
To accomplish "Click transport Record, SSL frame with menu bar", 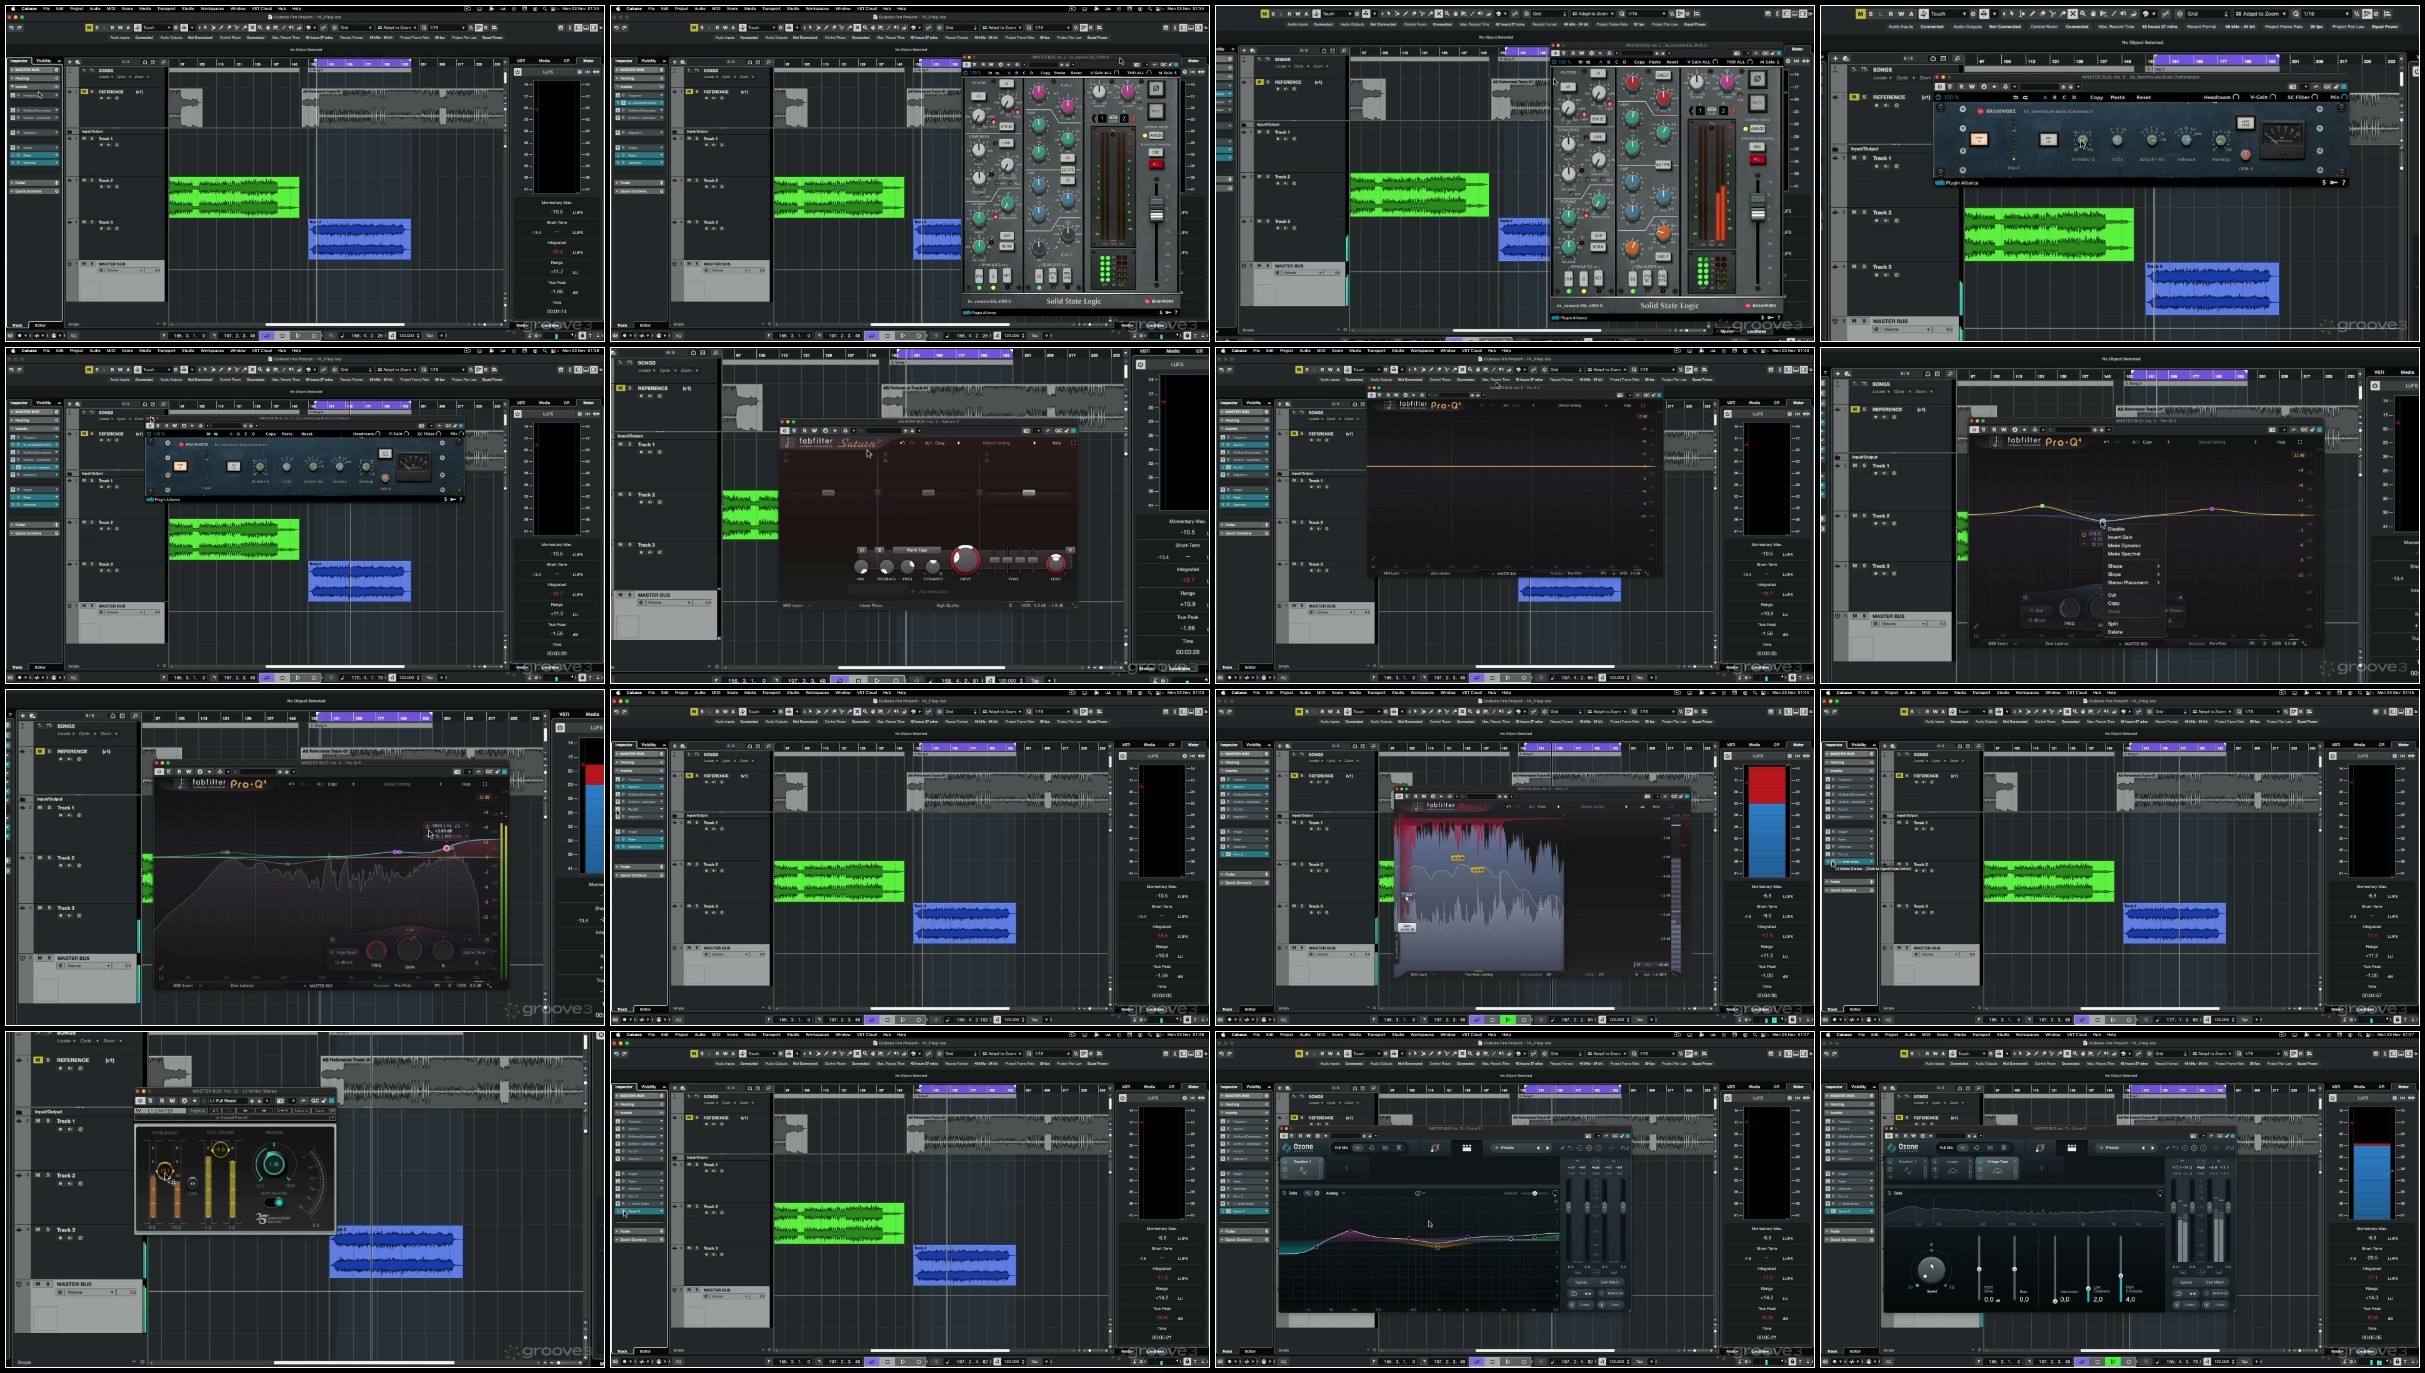I will (919, 335).
